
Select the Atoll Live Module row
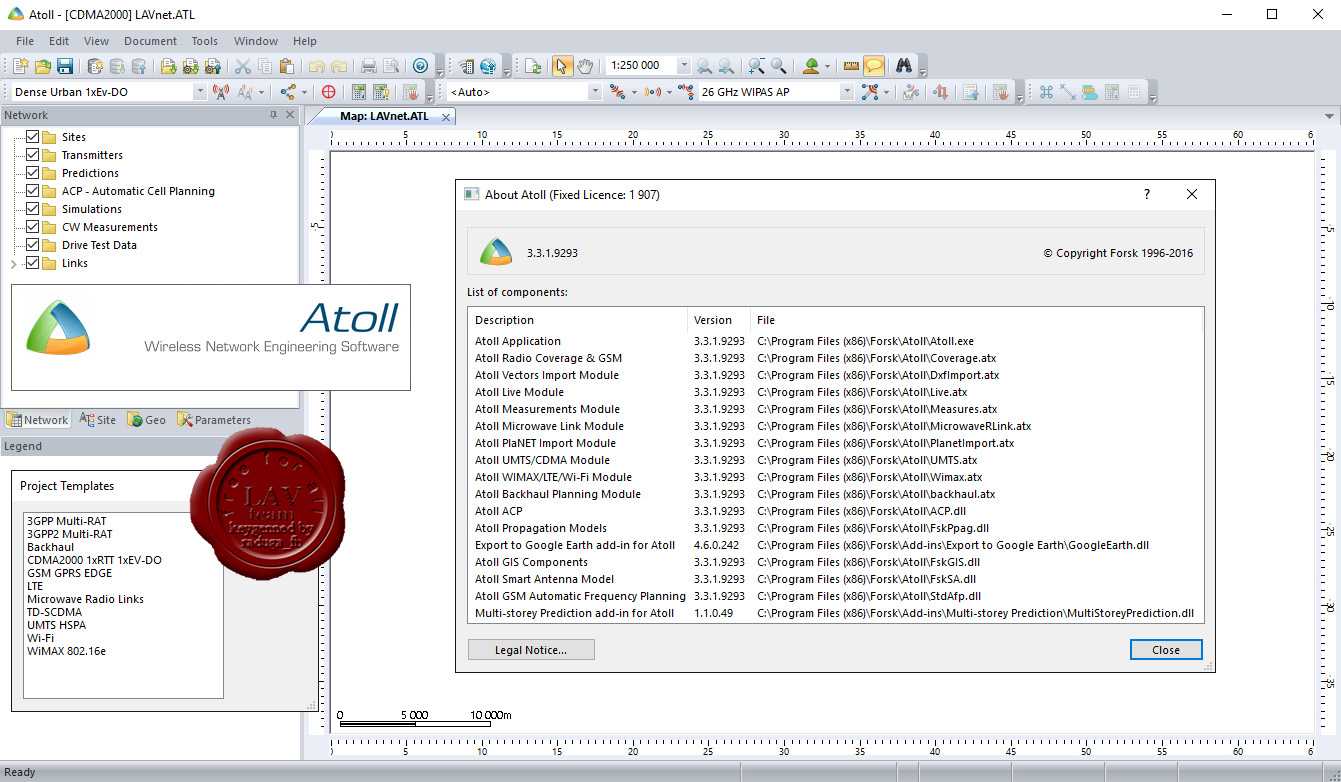pyautogui.click(x=835, y=392)
